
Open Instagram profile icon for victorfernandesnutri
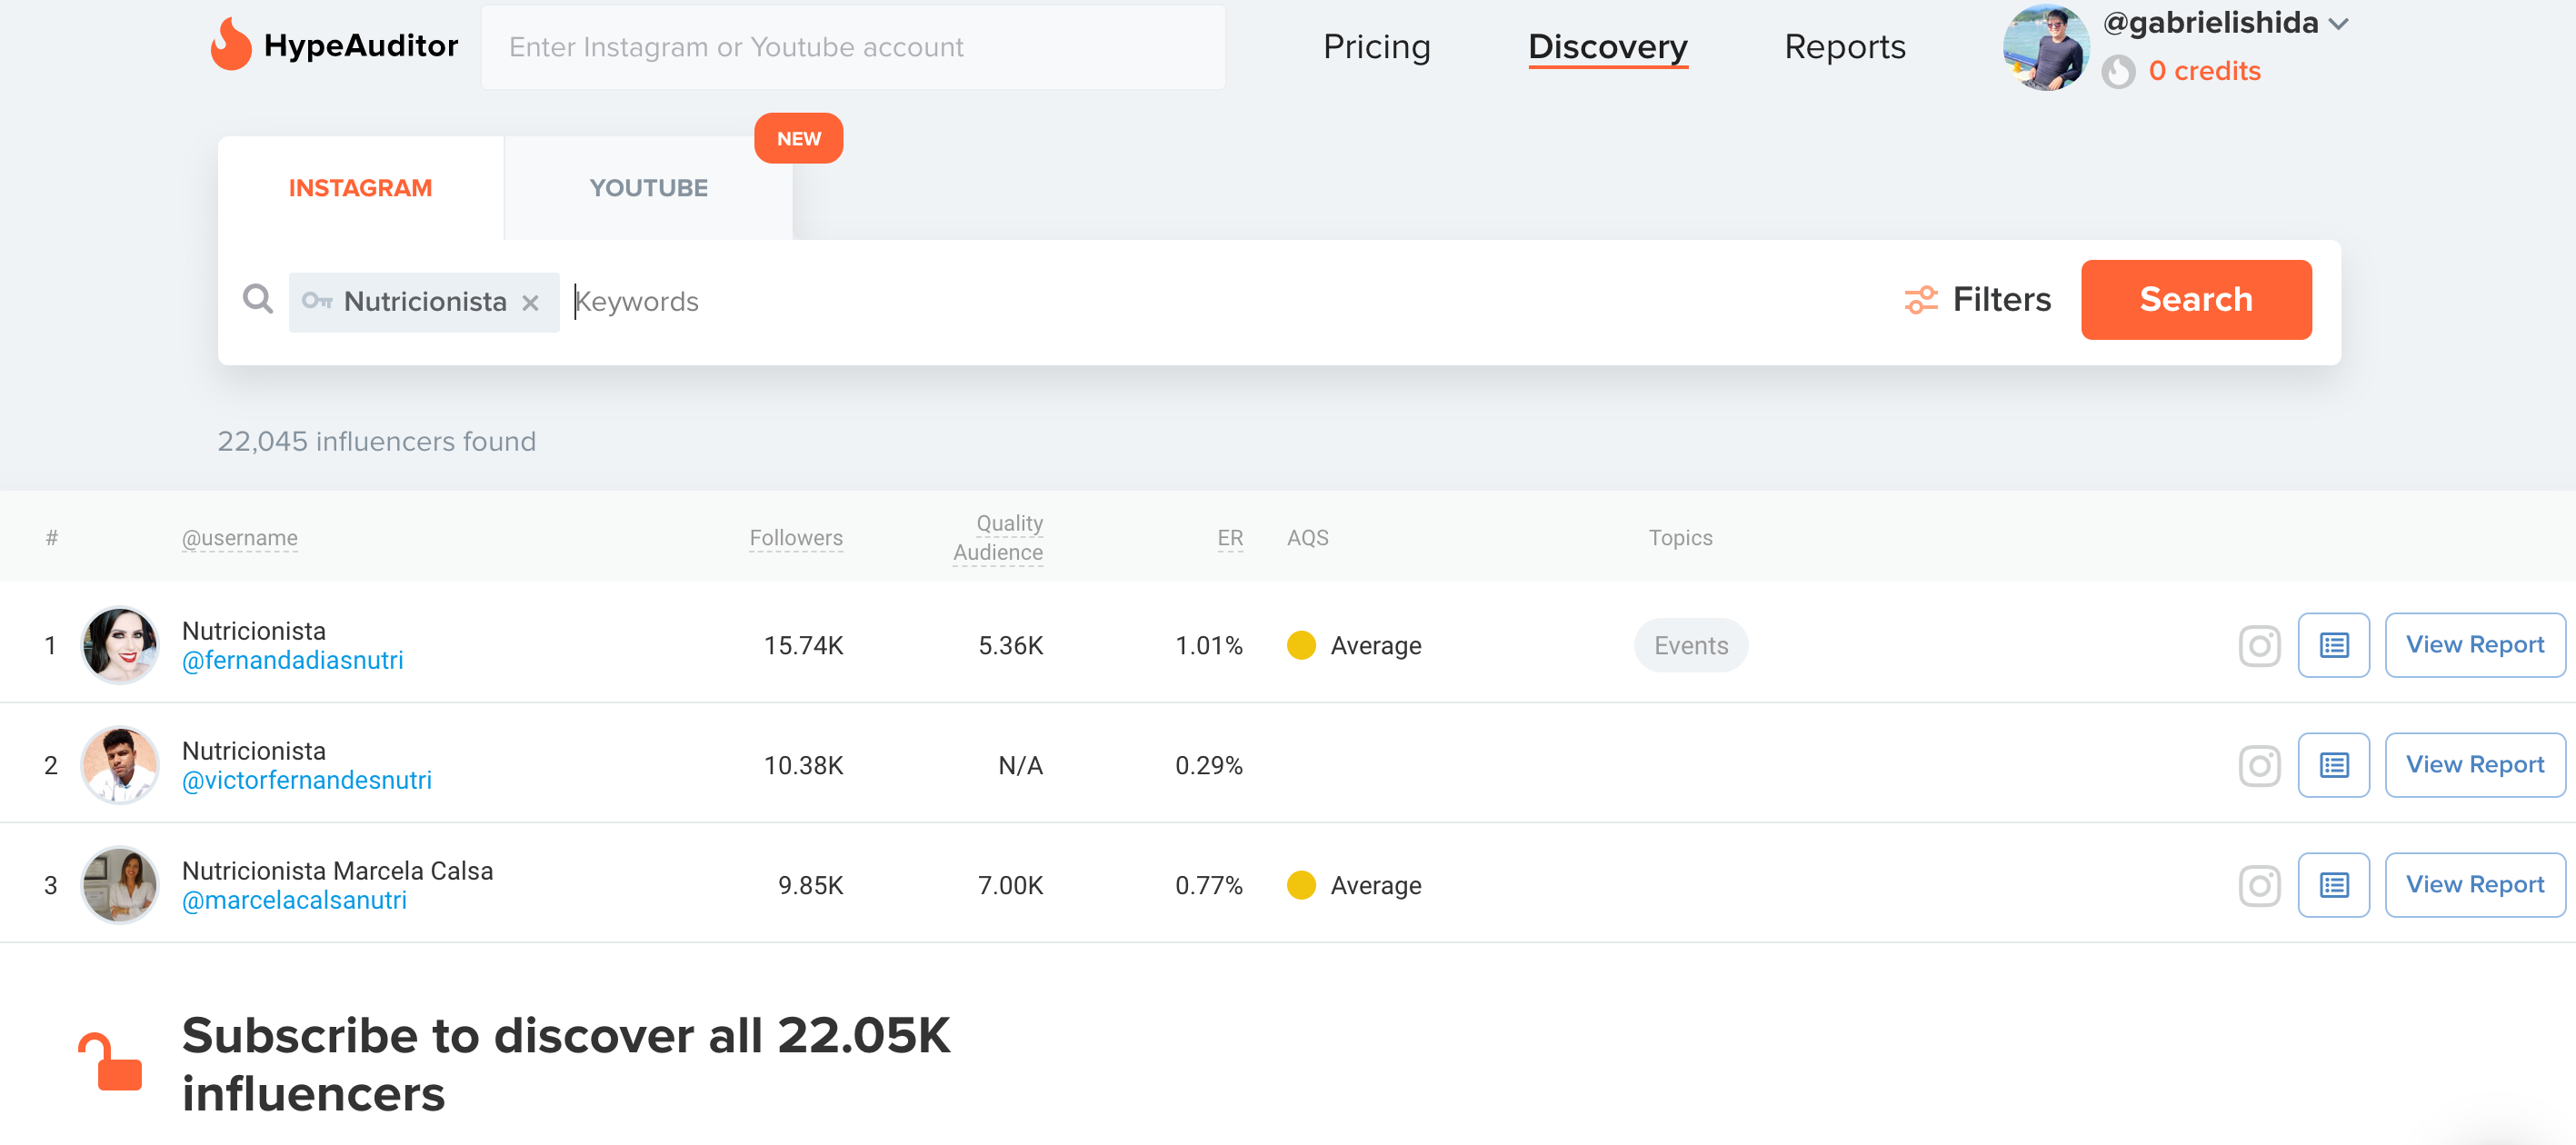click(x=2259, y=765)
